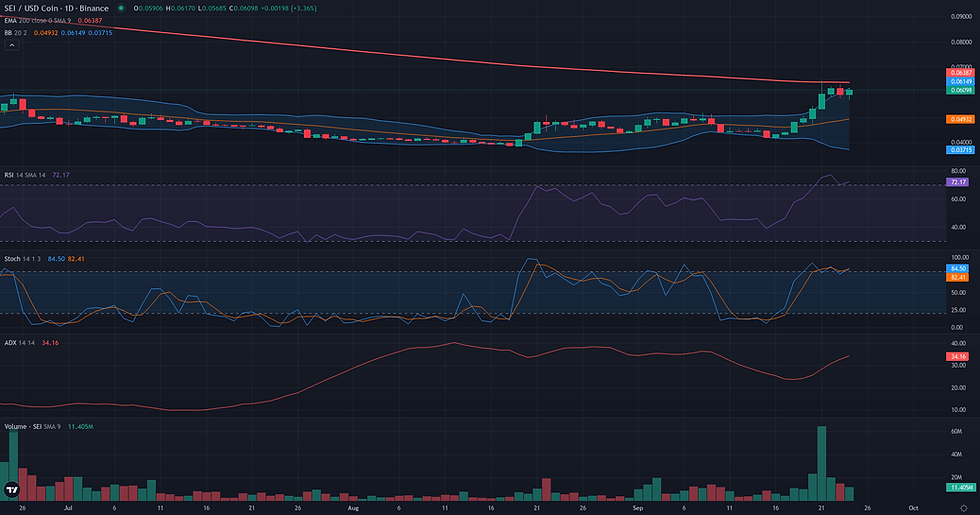
Task: Select the RSI 14 SMA 14 legend
Action: 25,175
